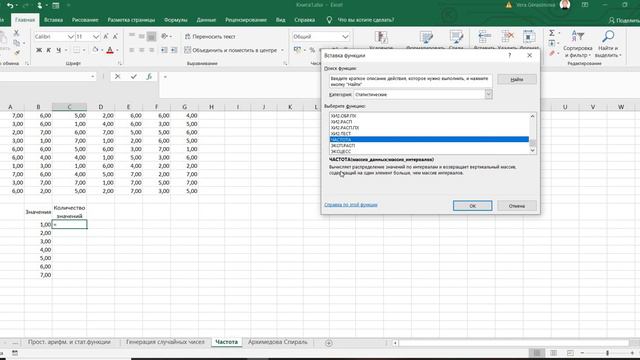Click the question mark help button in the dialog

tap(509, 55)
